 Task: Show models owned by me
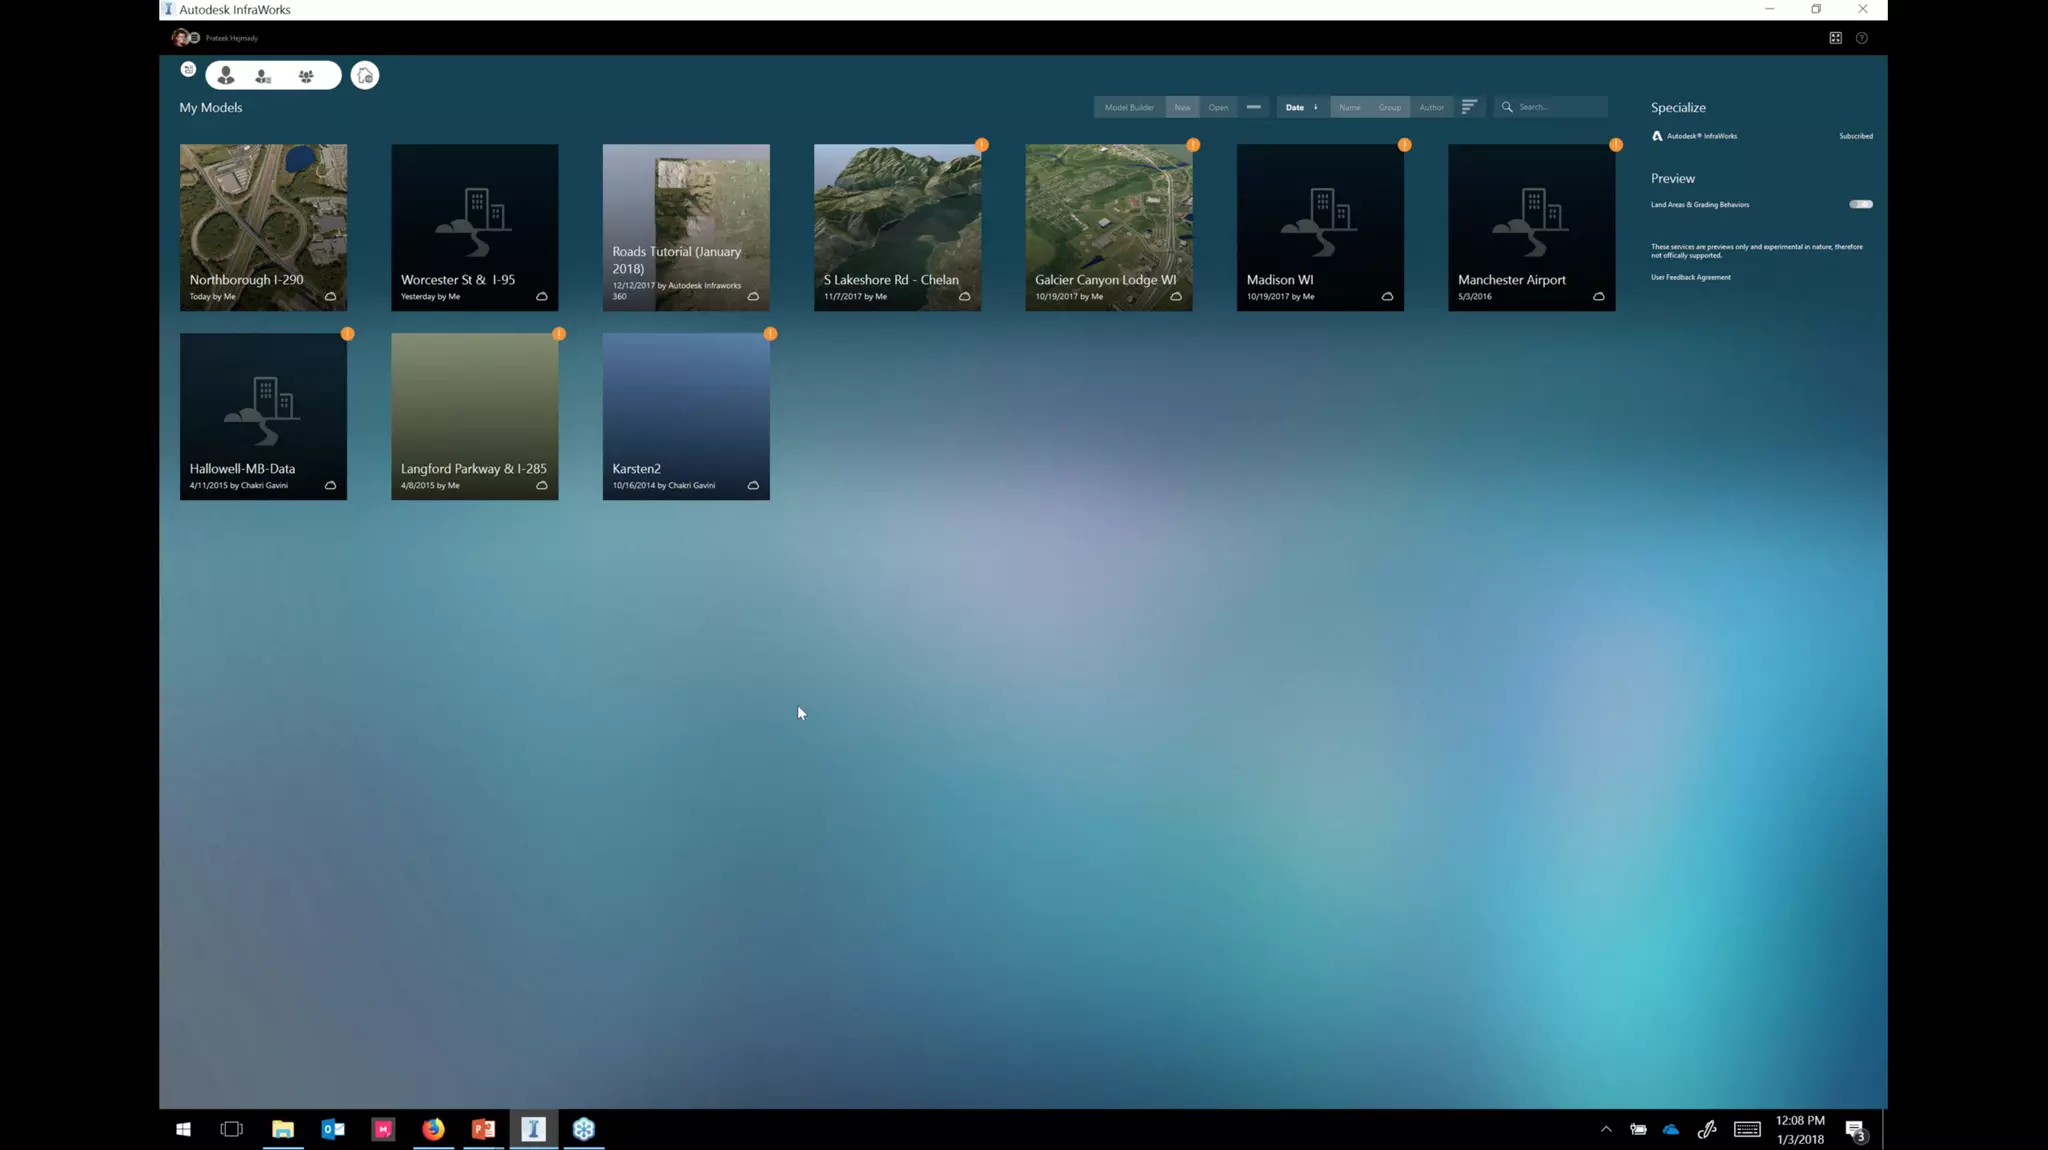[x=226, y=76]
